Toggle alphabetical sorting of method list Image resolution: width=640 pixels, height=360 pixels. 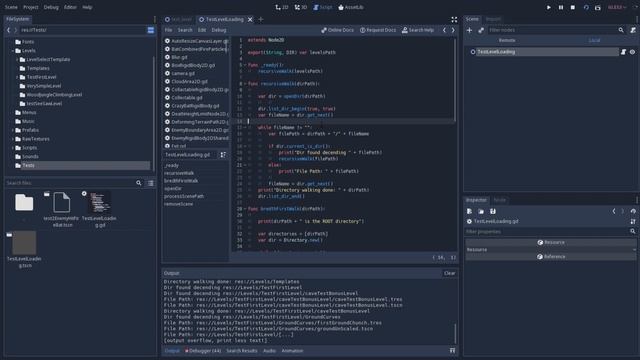point(223,155)
